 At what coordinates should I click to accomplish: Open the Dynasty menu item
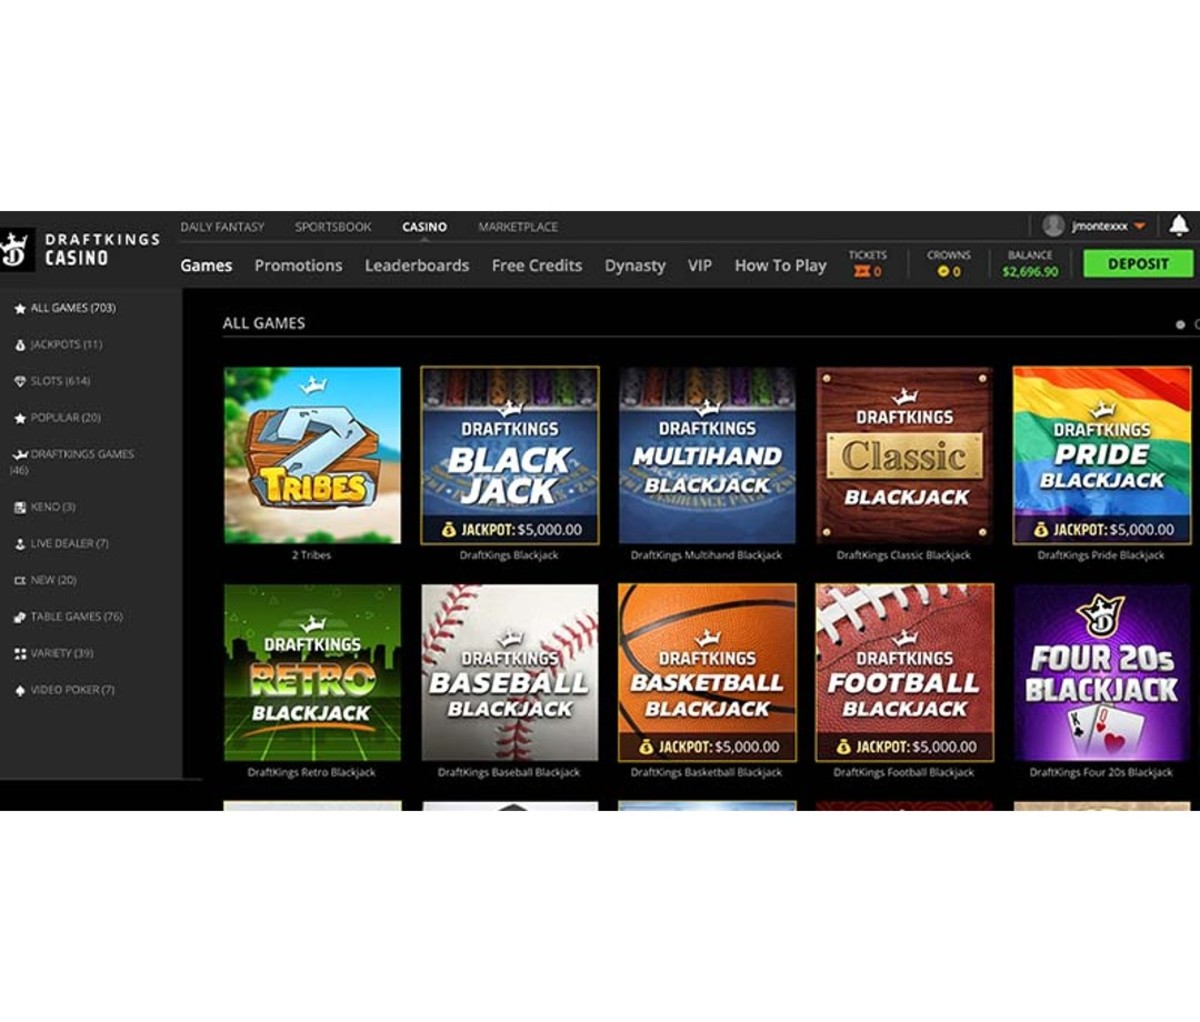[x=635, y=266]
